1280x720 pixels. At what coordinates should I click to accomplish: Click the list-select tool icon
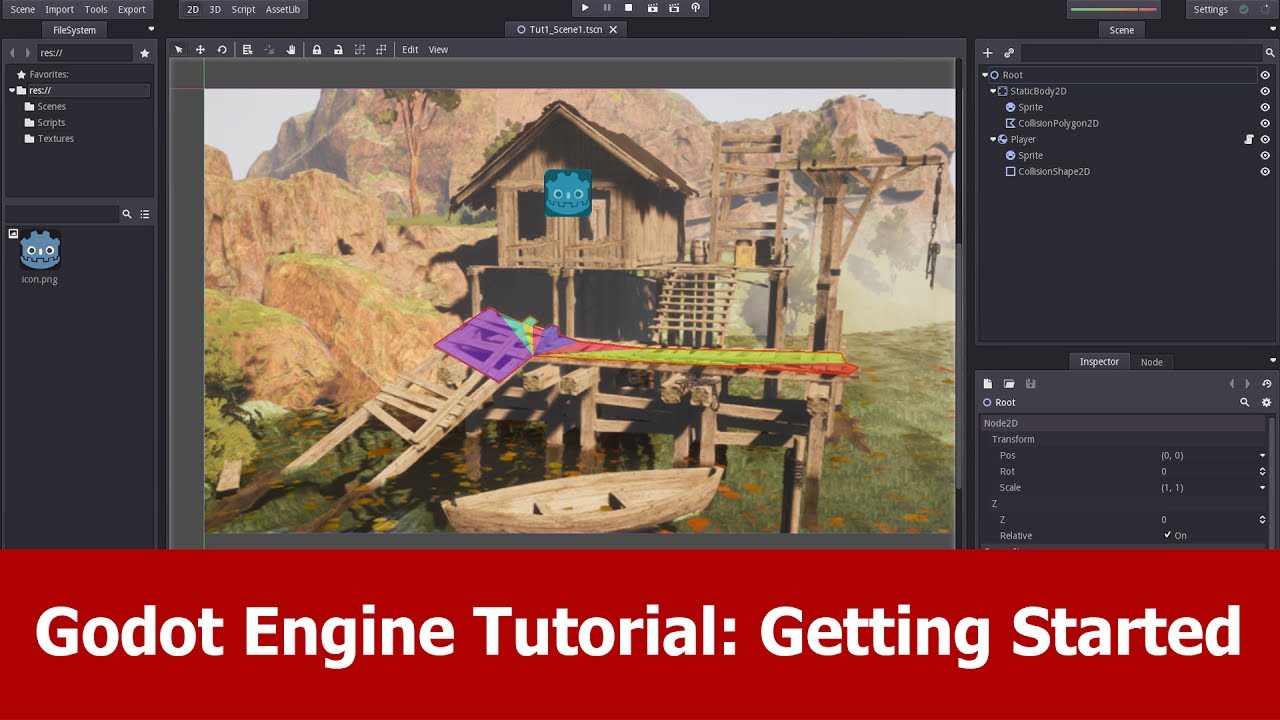coord(248,50)
